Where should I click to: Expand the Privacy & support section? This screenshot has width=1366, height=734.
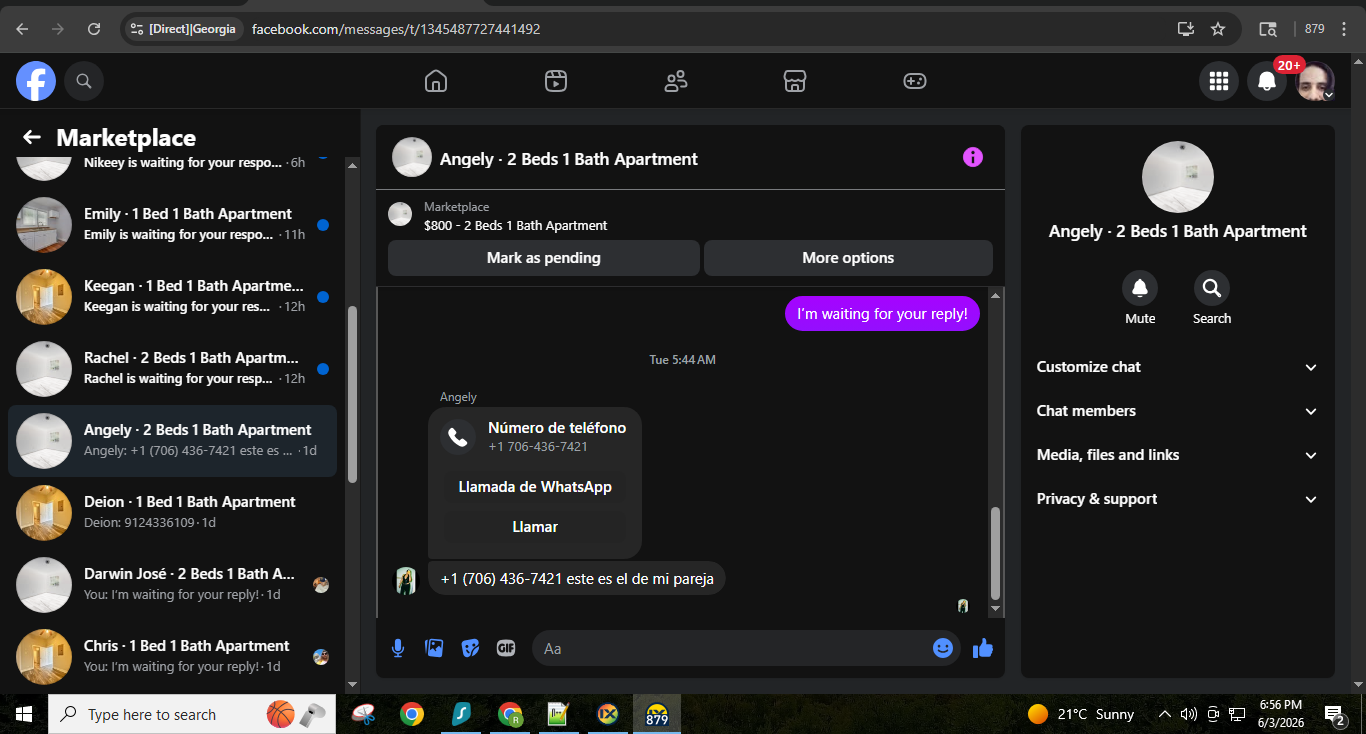click(x=1178, y=499)
